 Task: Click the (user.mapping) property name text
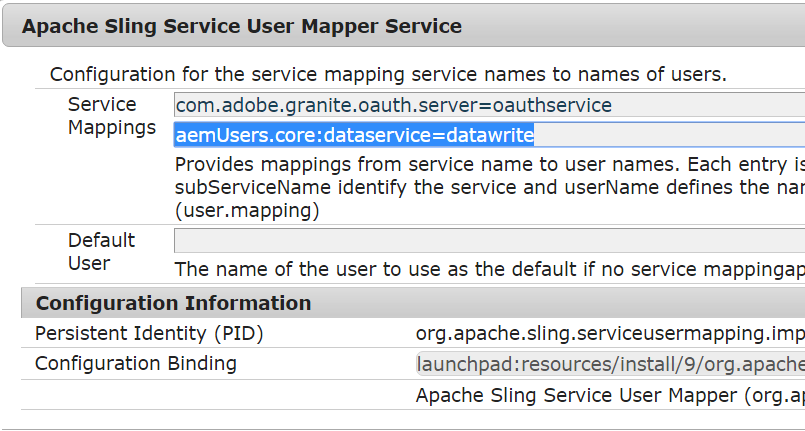tap(247, 210)
